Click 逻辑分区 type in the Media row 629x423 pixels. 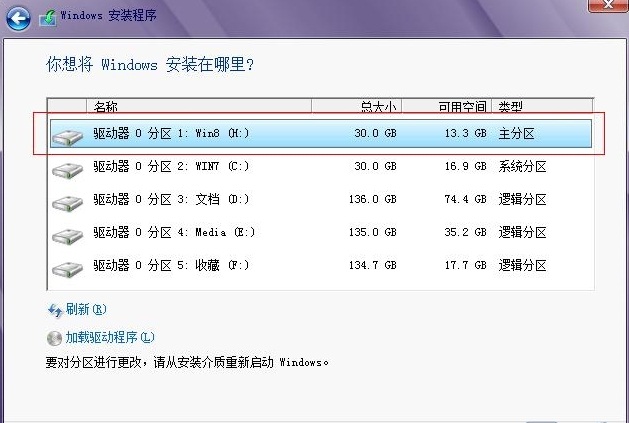(522, 232)
